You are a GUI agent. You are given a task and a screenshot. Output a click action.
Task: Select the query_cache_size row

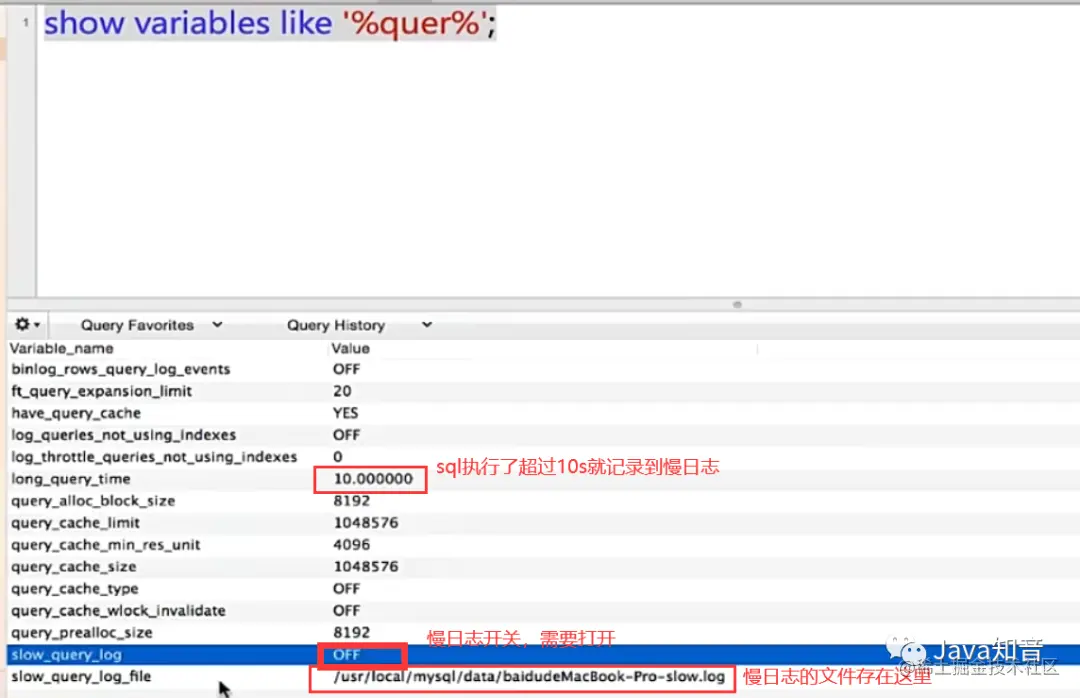[x=543, y=567]
